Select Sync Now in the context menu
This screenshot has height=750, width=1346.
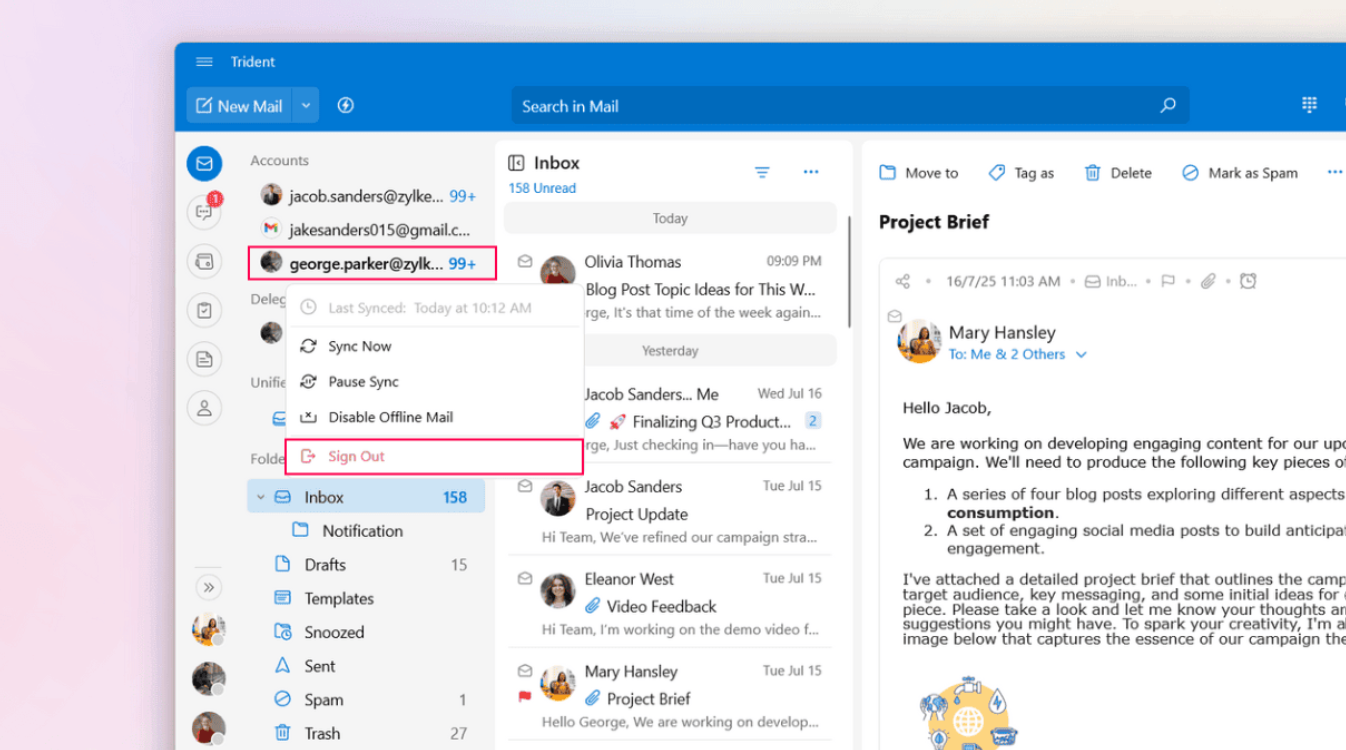[x=359, y=346]
